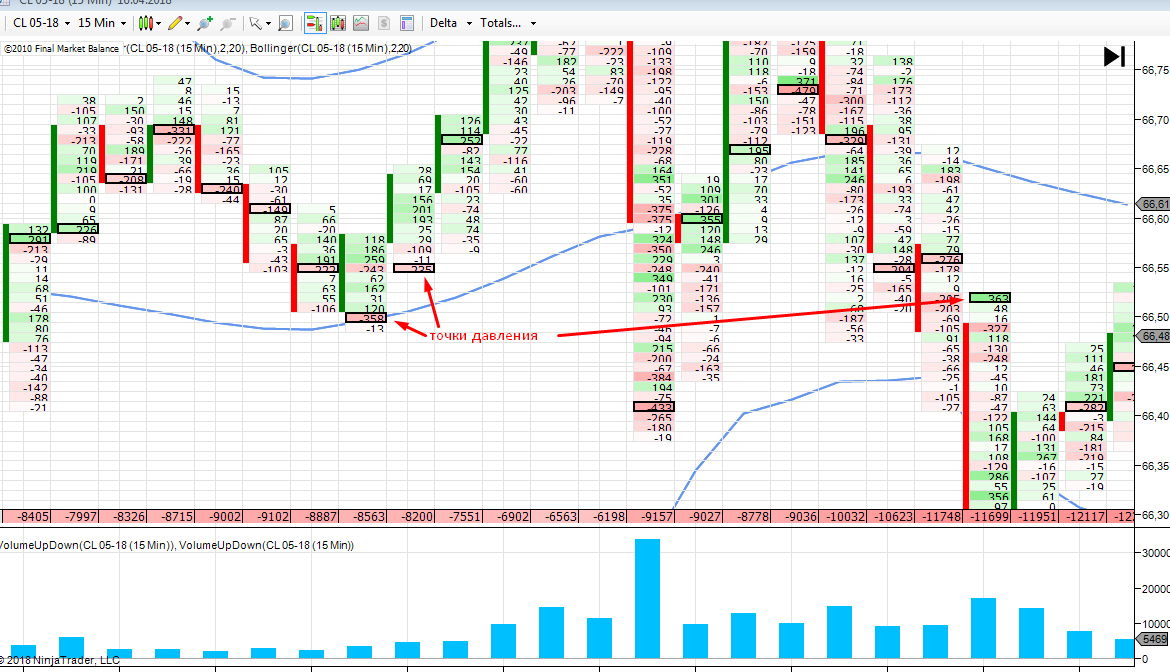Open the zoom frame magnifier icon
Viewport: 1170px width, 672px height.
coord(285,23)
